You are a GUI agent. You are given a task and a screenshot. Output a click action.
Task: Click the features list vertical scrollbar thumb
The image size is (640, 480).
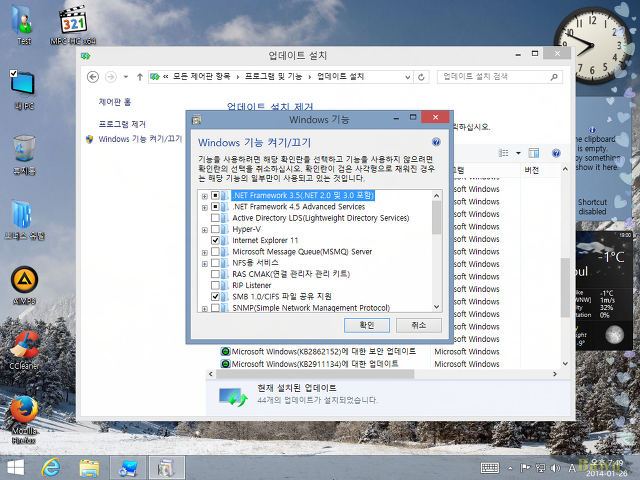436,218
